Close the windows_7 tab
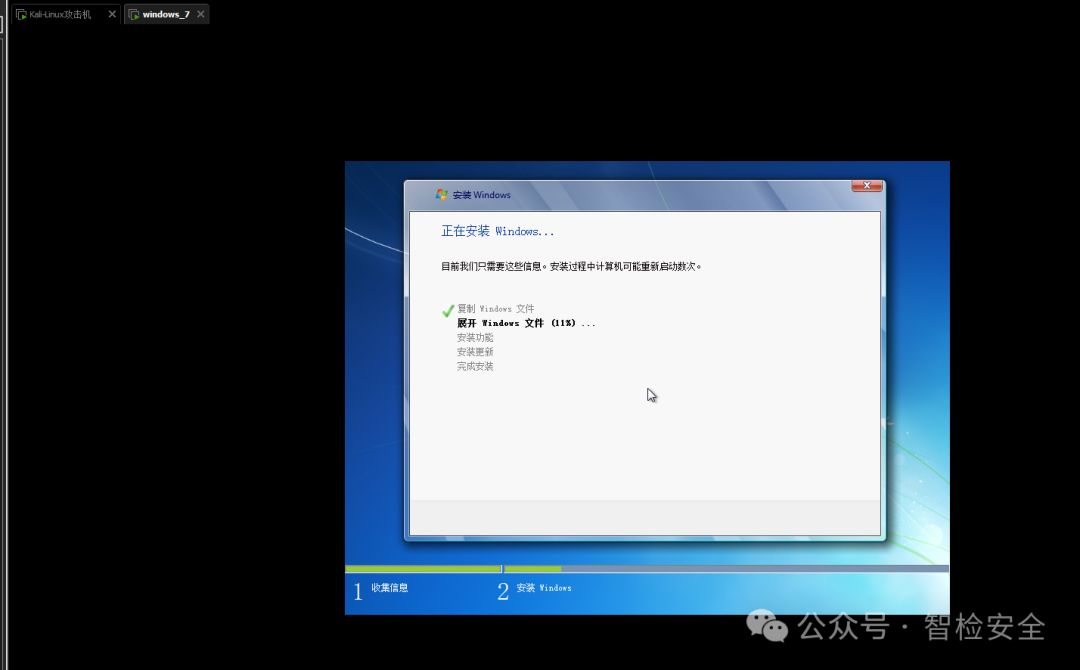The image size is (1080, 670). [x=200, y=14]
